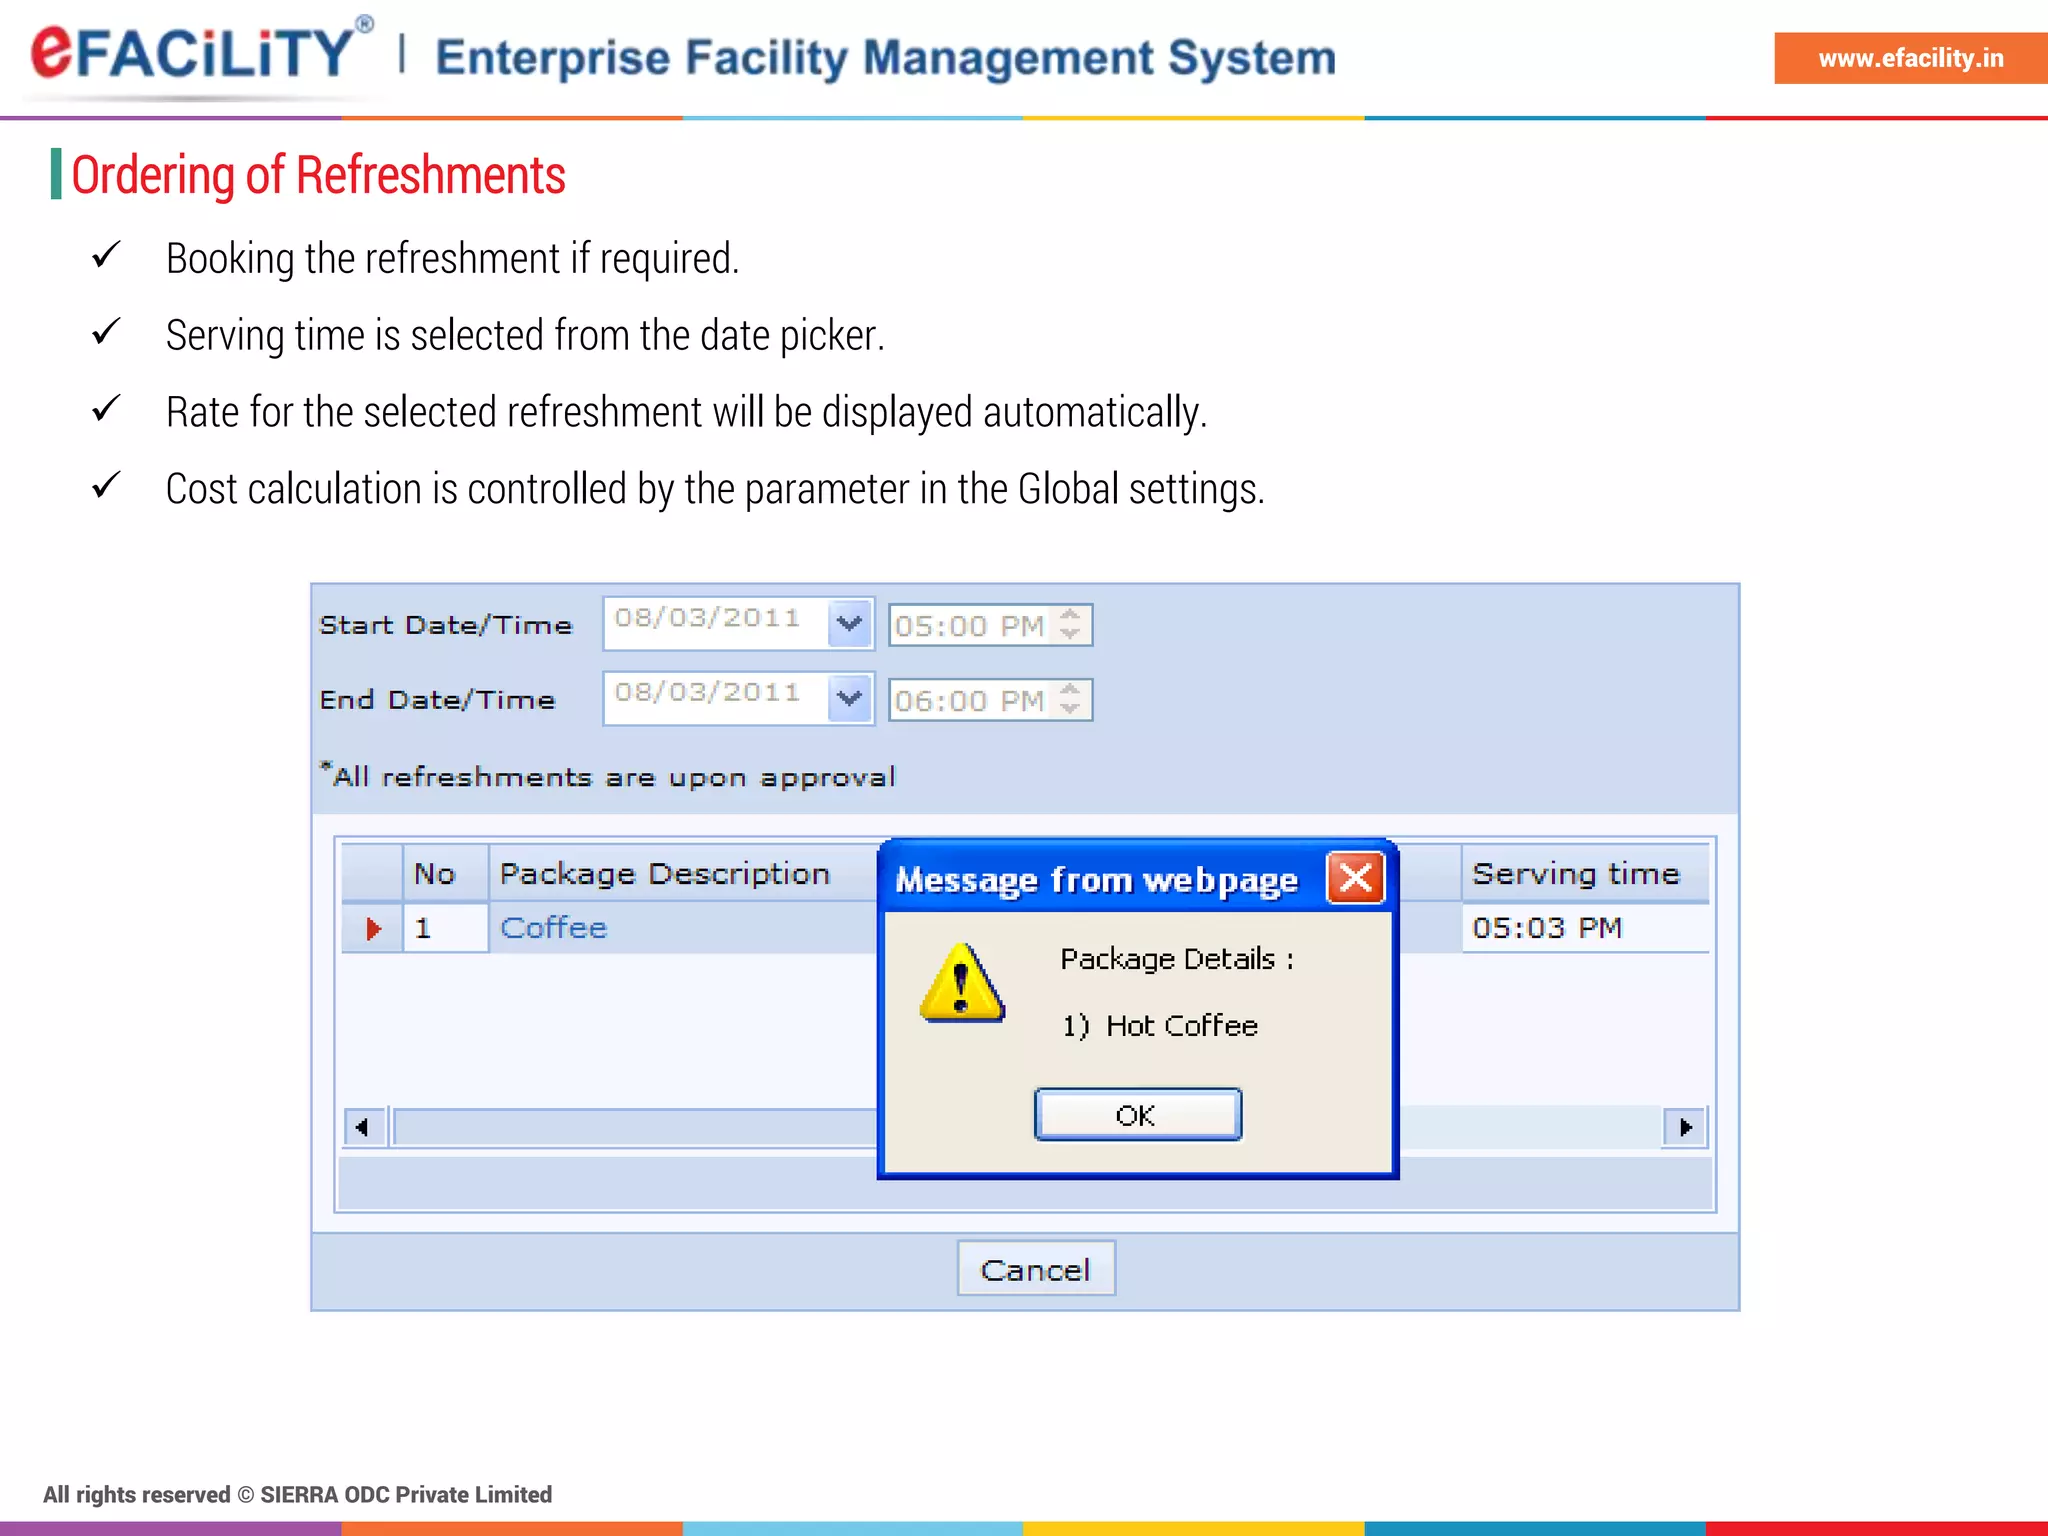Open the www.efacility.in link

coord(1910,58)
